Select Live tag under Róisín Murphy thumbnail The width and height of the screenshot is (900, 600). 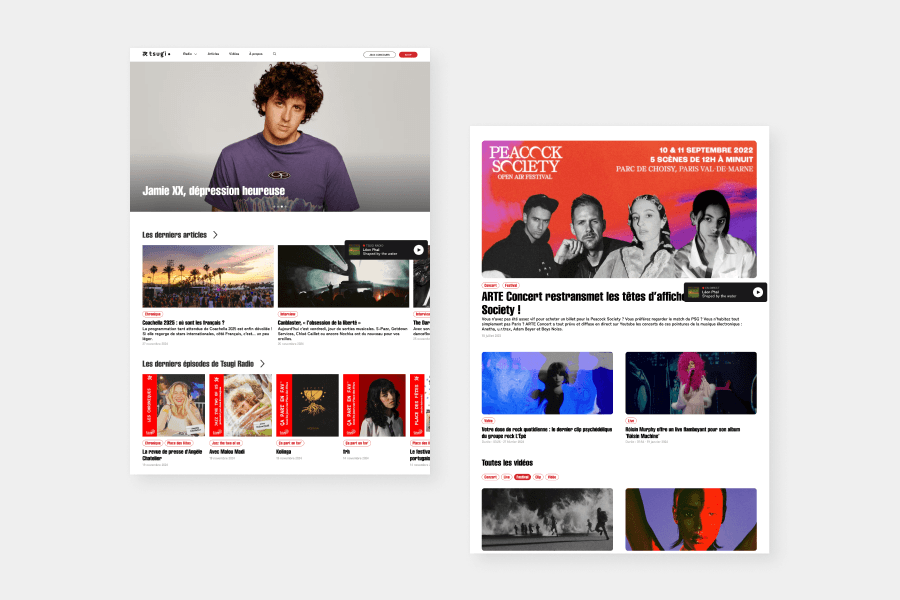[x=631, y=421]
